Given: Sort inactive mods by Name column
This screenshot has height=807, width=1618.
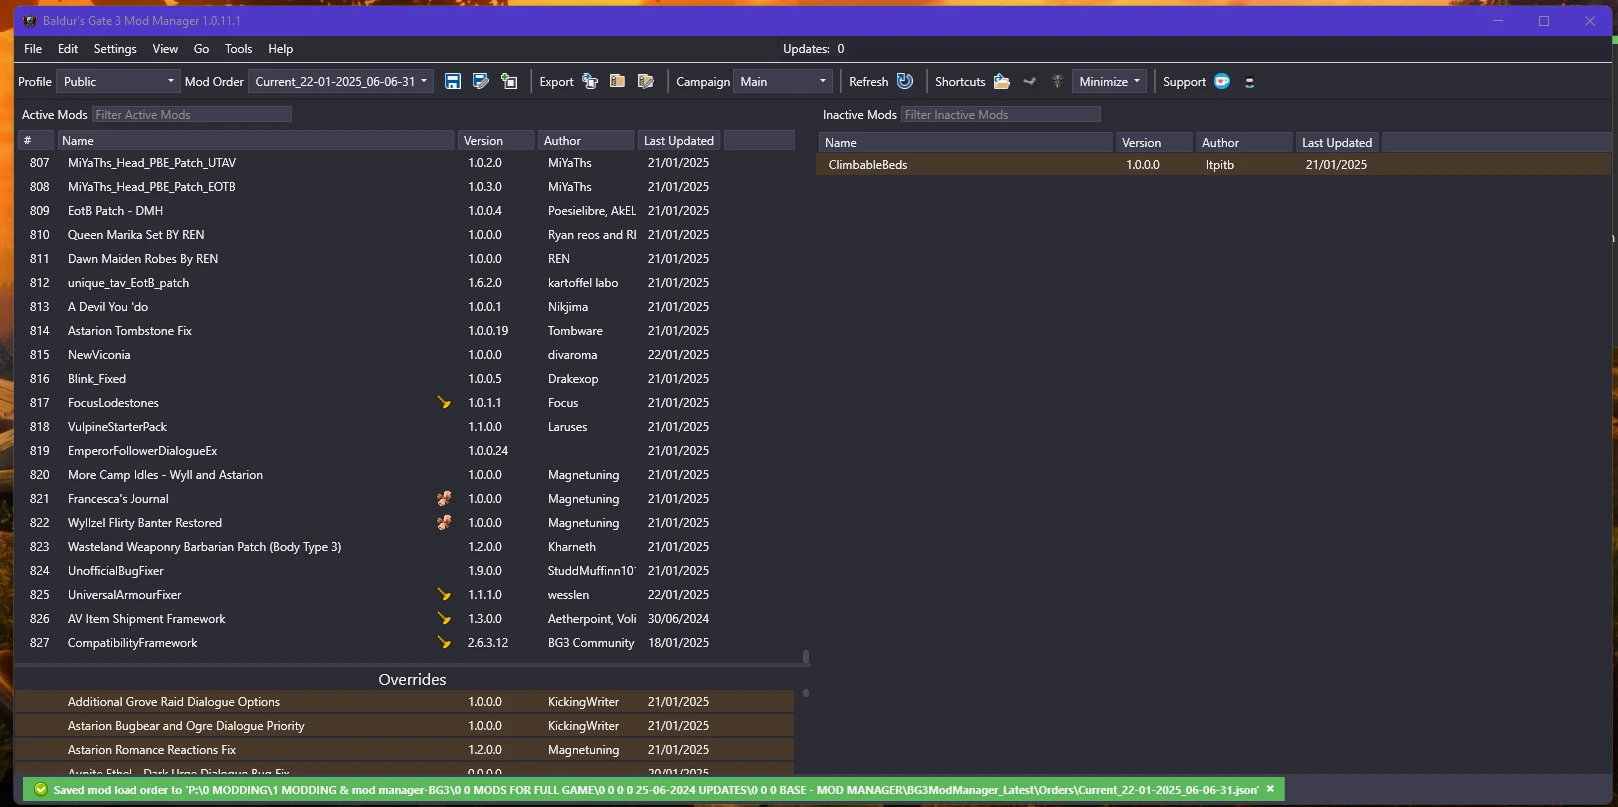Looking at the screenshot, I should pos(965,142).
